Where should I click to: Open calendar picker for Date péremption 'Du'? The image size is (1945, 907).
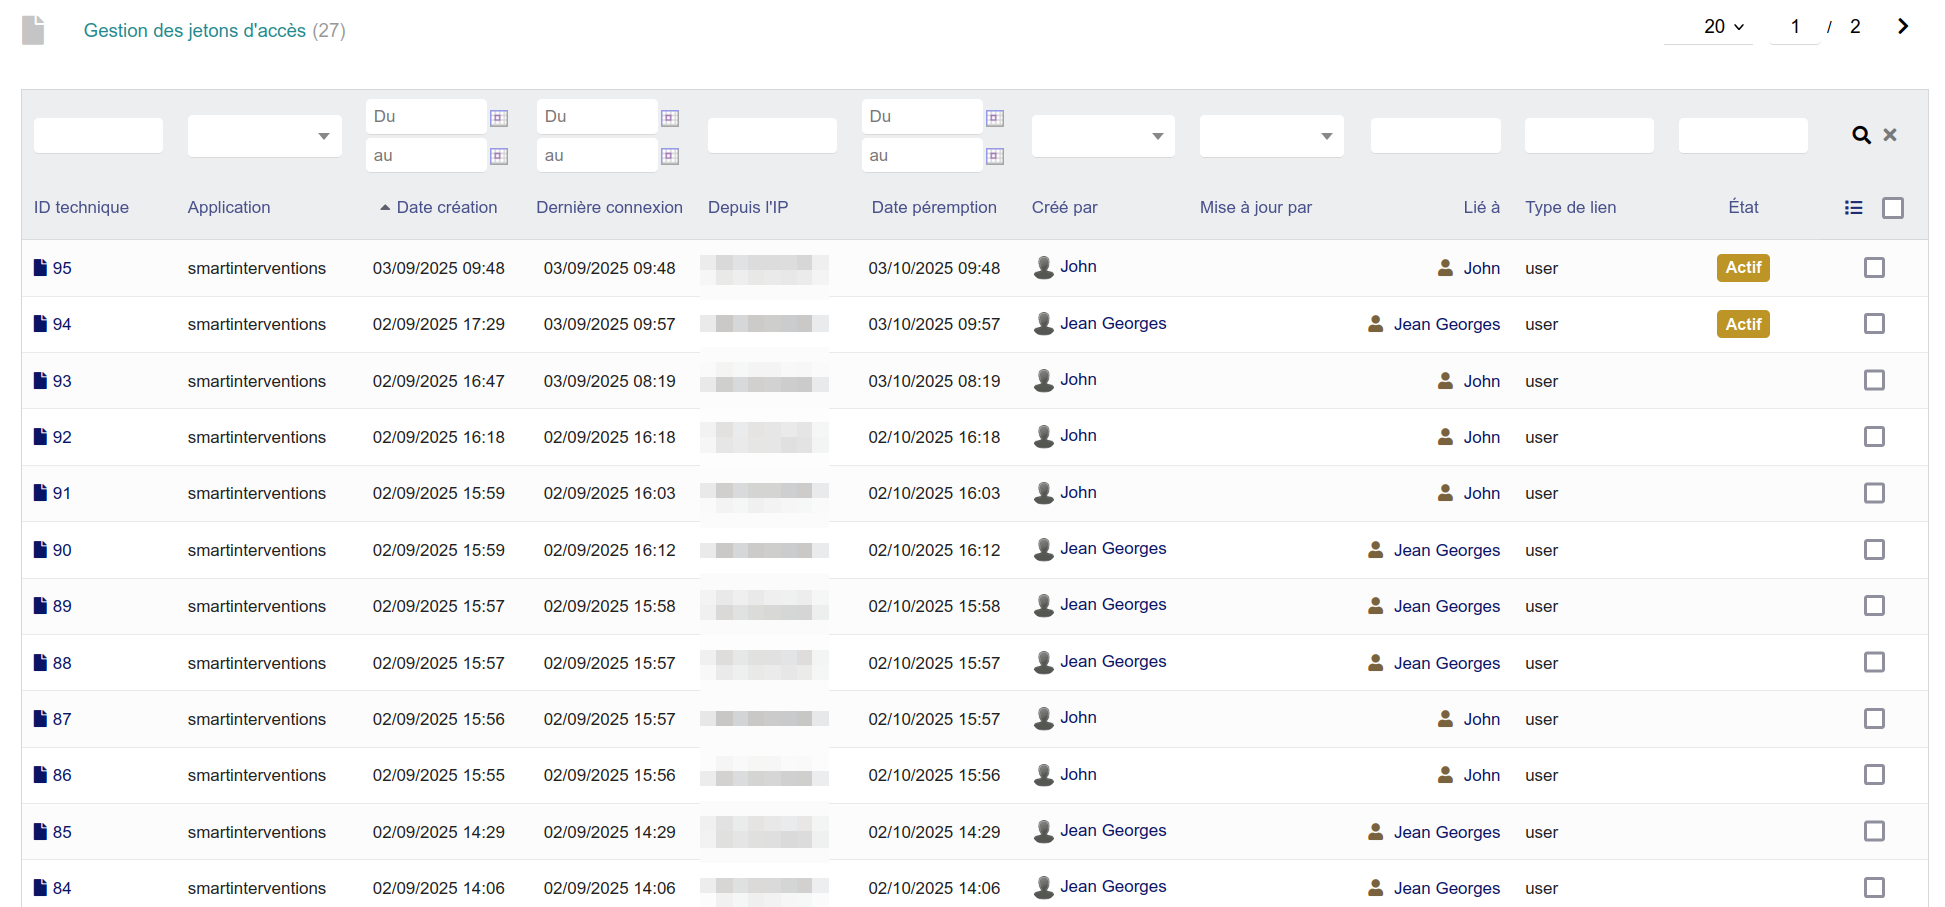tap(995, 118)
